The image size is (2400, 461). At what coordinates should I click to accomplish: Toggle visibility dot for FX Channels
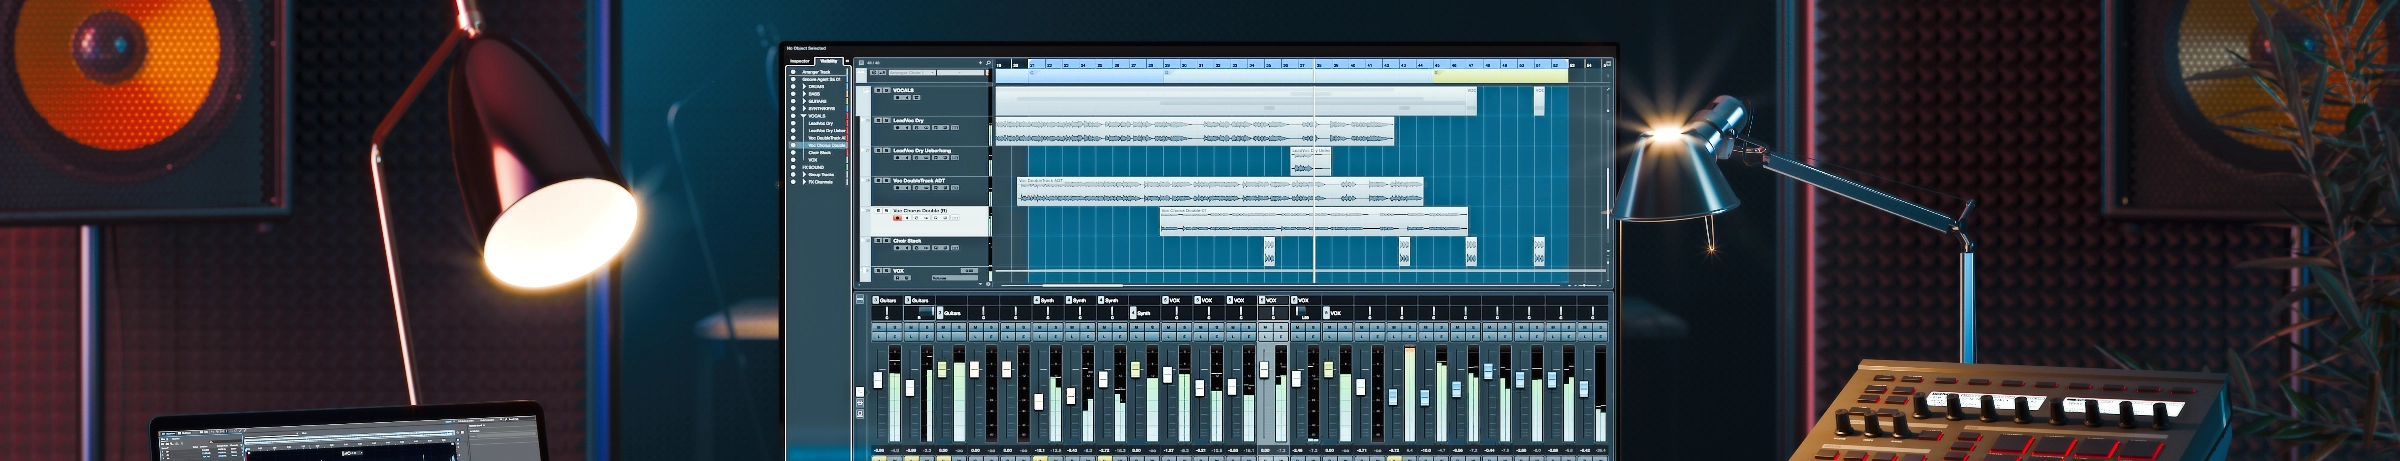(793, 182)
